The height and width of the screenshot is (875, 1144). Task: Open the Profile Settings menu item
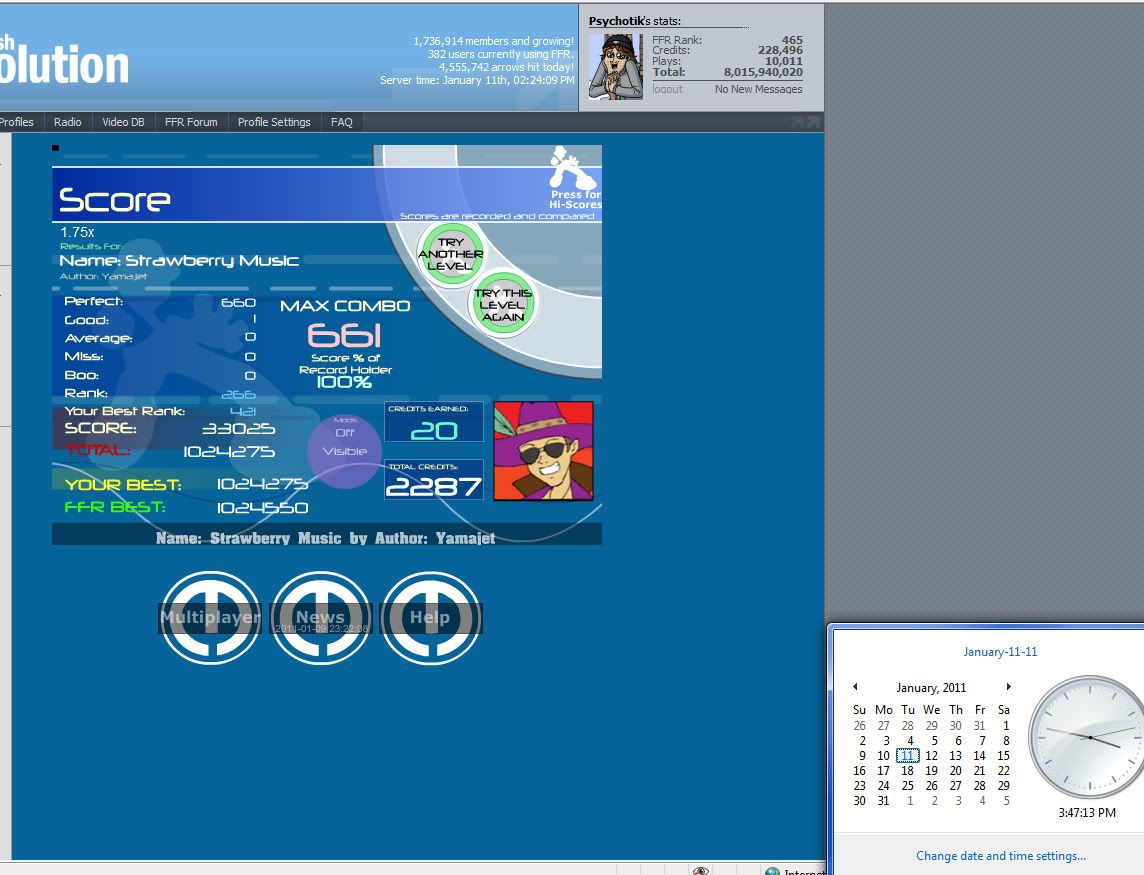tap(274, 122)
